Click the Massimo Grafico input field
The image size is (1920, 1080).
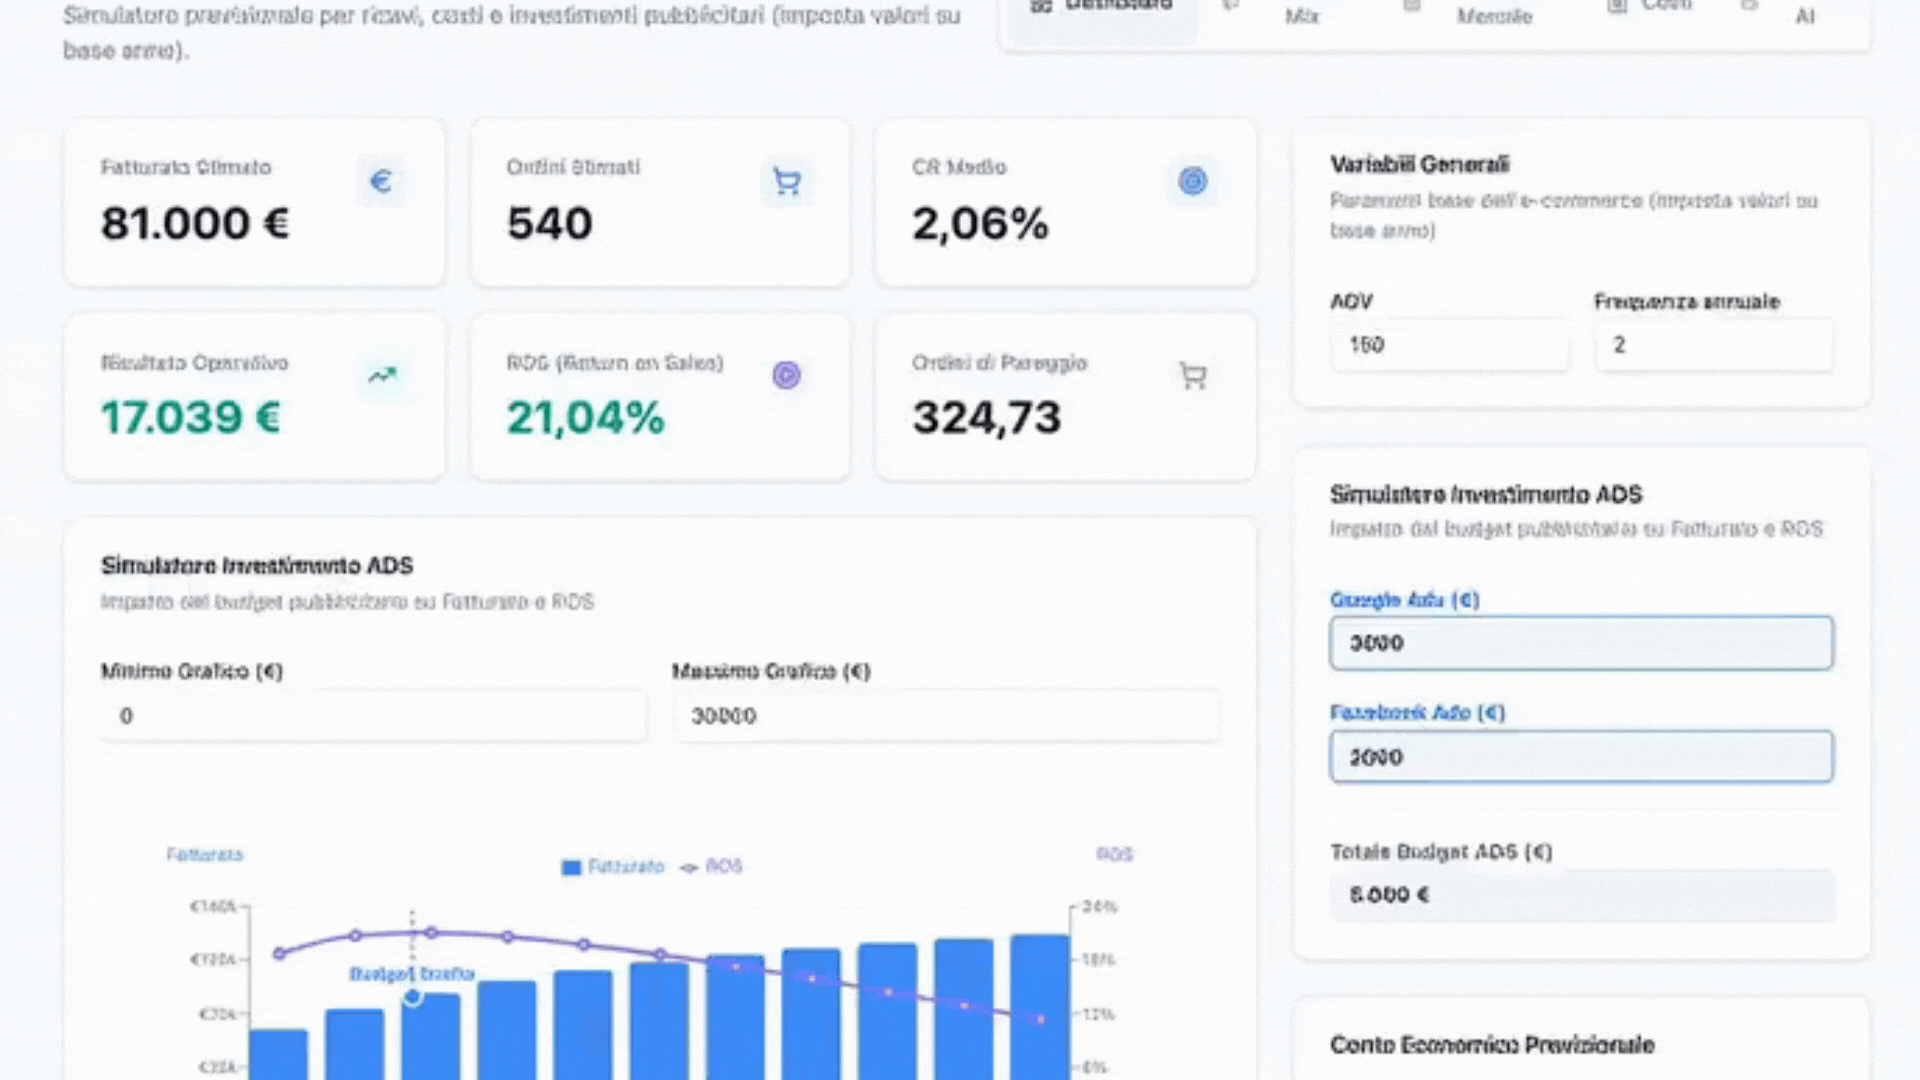coord(945,716)
